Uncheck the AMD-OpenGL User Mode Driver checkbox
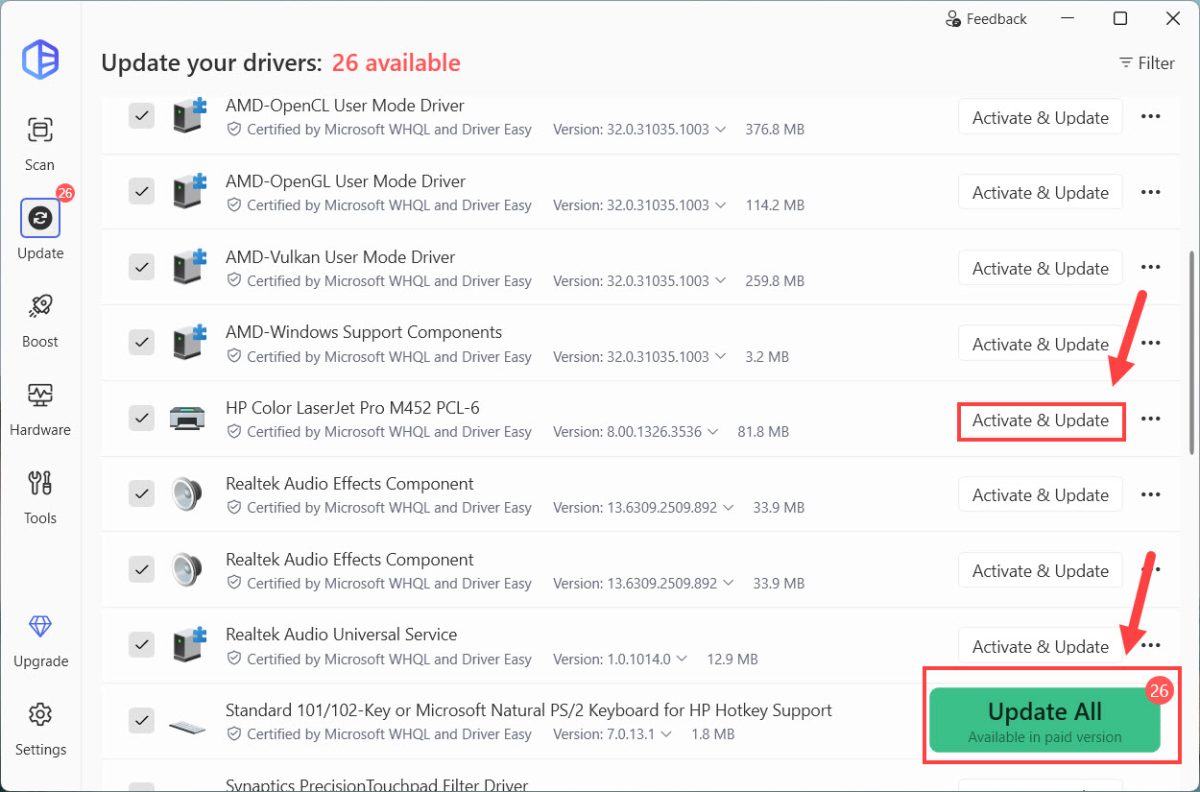 141,192
